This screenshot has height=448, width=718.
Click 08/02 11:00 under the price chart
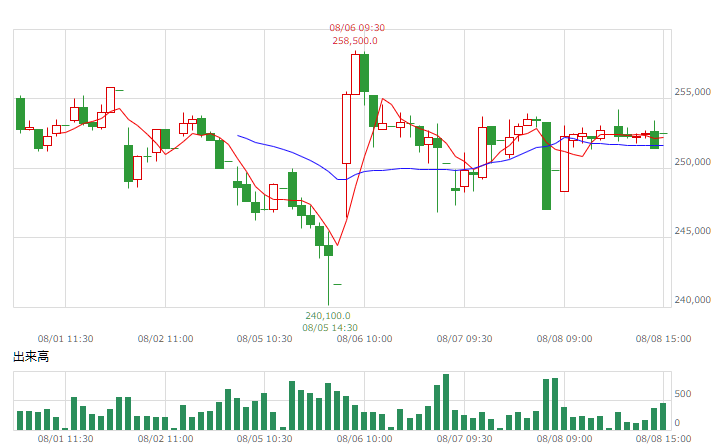(165, 339)
